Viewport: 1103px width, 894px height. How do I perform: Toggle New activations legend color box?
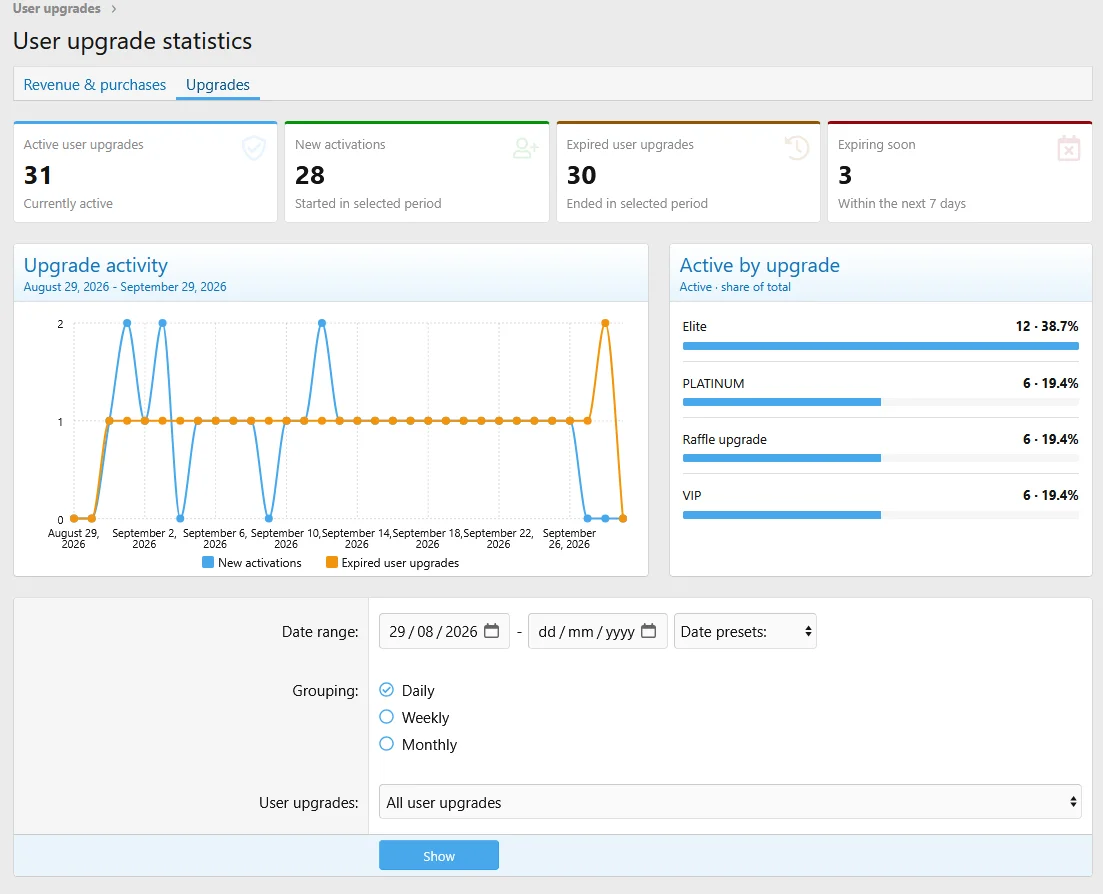pyautogui.click(x=208, y=562)
